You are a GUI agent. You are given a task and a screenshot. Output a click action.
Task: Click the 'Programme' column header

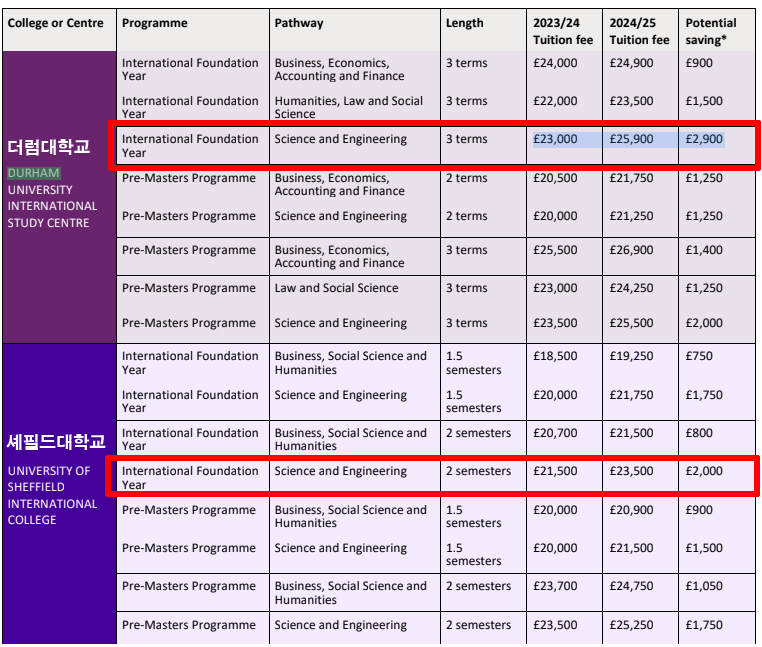(x=155, y=23)
